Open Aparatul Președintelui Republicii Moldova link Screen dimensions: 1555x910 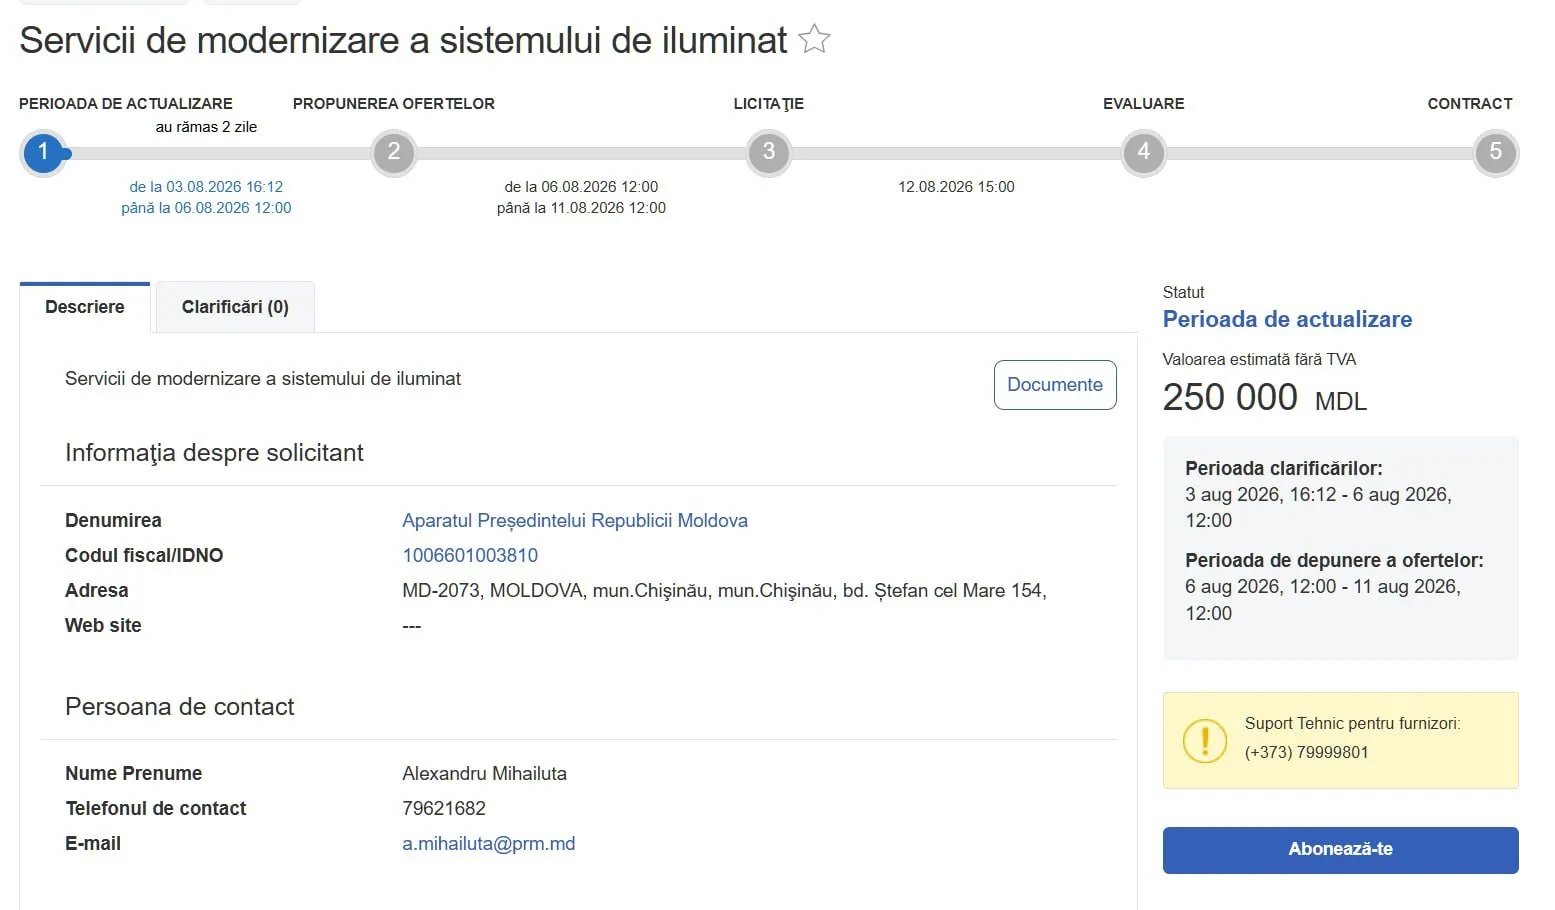coord(575,520)
